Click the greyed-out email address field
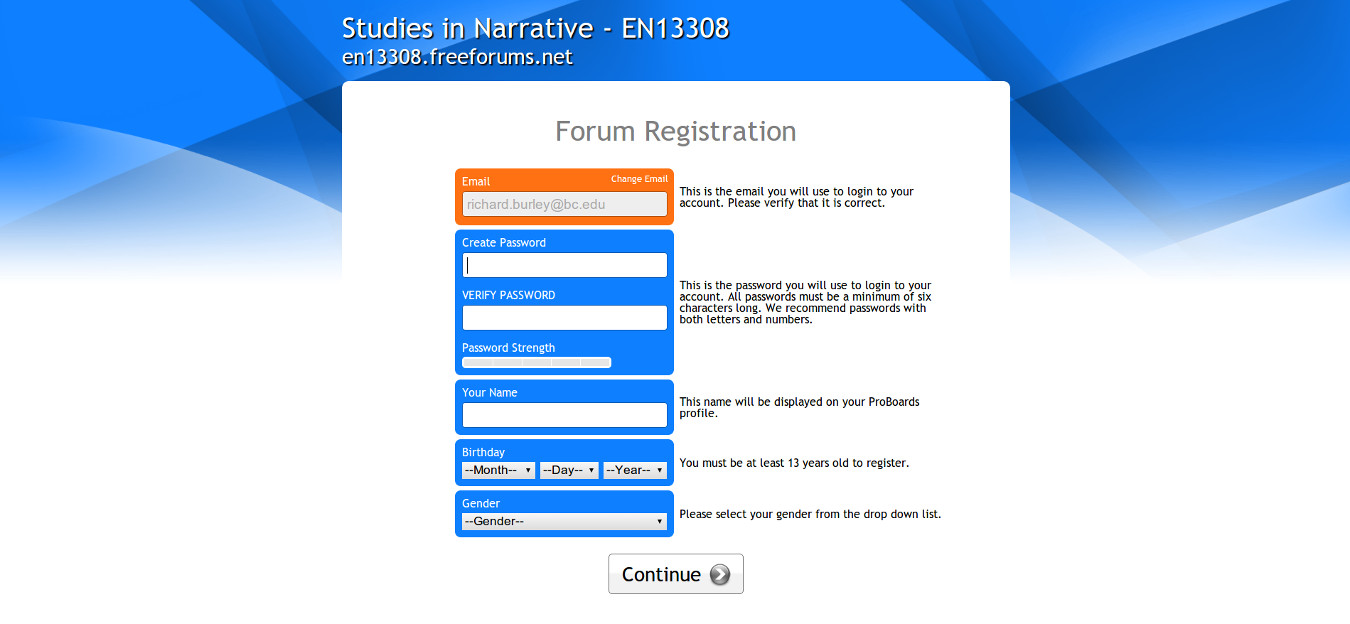Screen dimensions: 1350x624 tap(564, 204)
